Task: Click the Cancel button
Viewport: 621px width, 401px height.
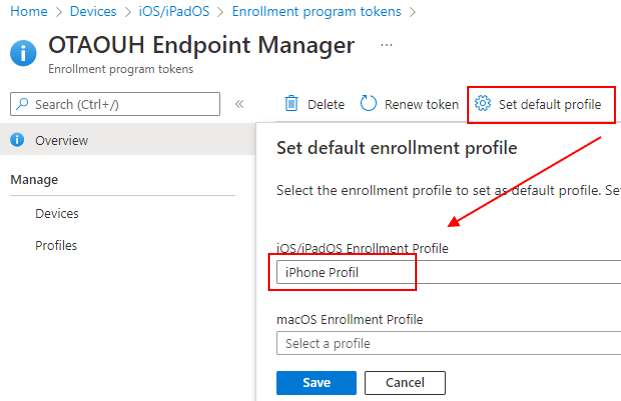Action: tap(405, 383)
